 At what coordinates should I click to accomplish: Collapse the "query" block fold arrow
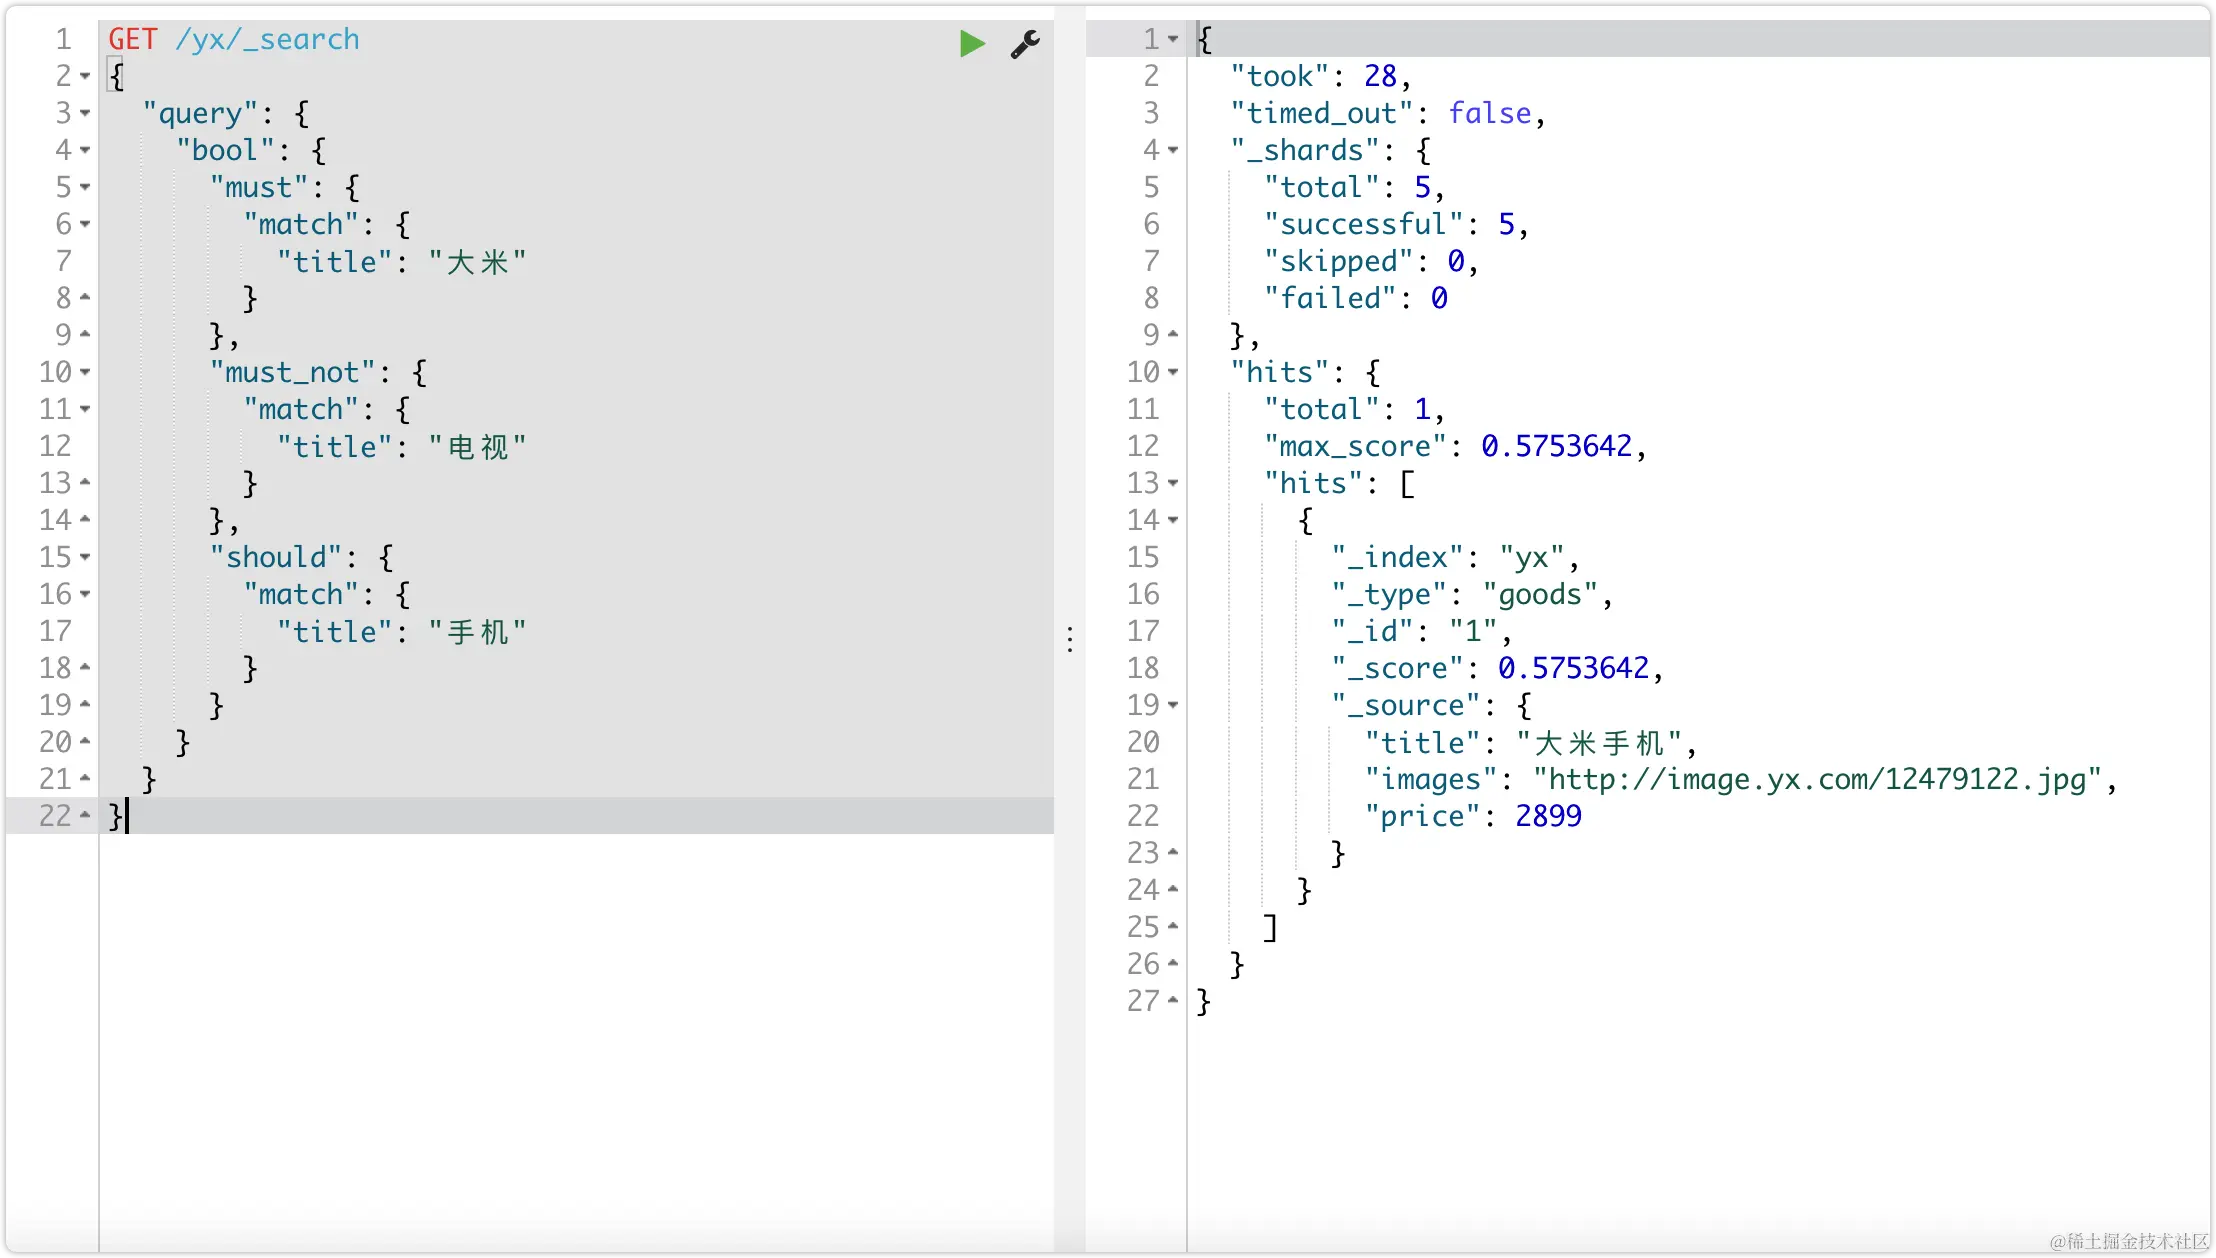point(85,113)
